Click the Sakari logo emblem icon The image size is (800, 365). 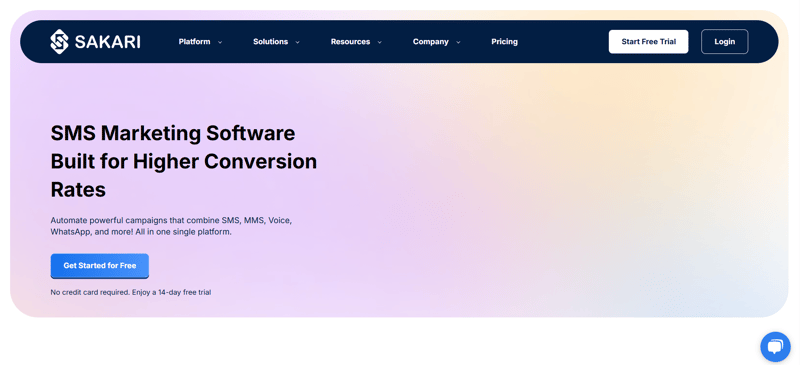59,41
